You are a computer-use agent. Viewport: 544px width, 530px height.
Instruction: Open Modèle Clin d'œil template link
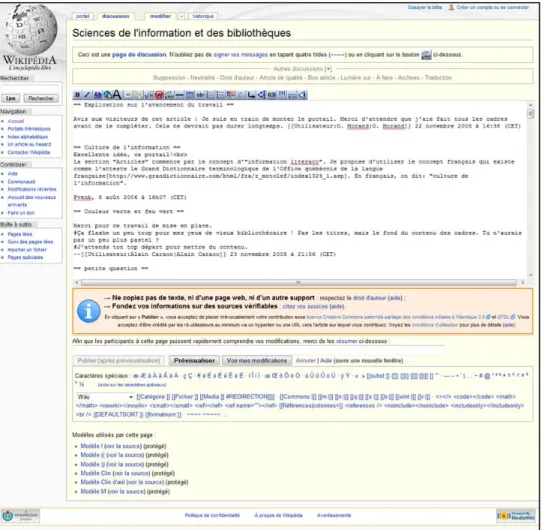[x=103, y=482]
